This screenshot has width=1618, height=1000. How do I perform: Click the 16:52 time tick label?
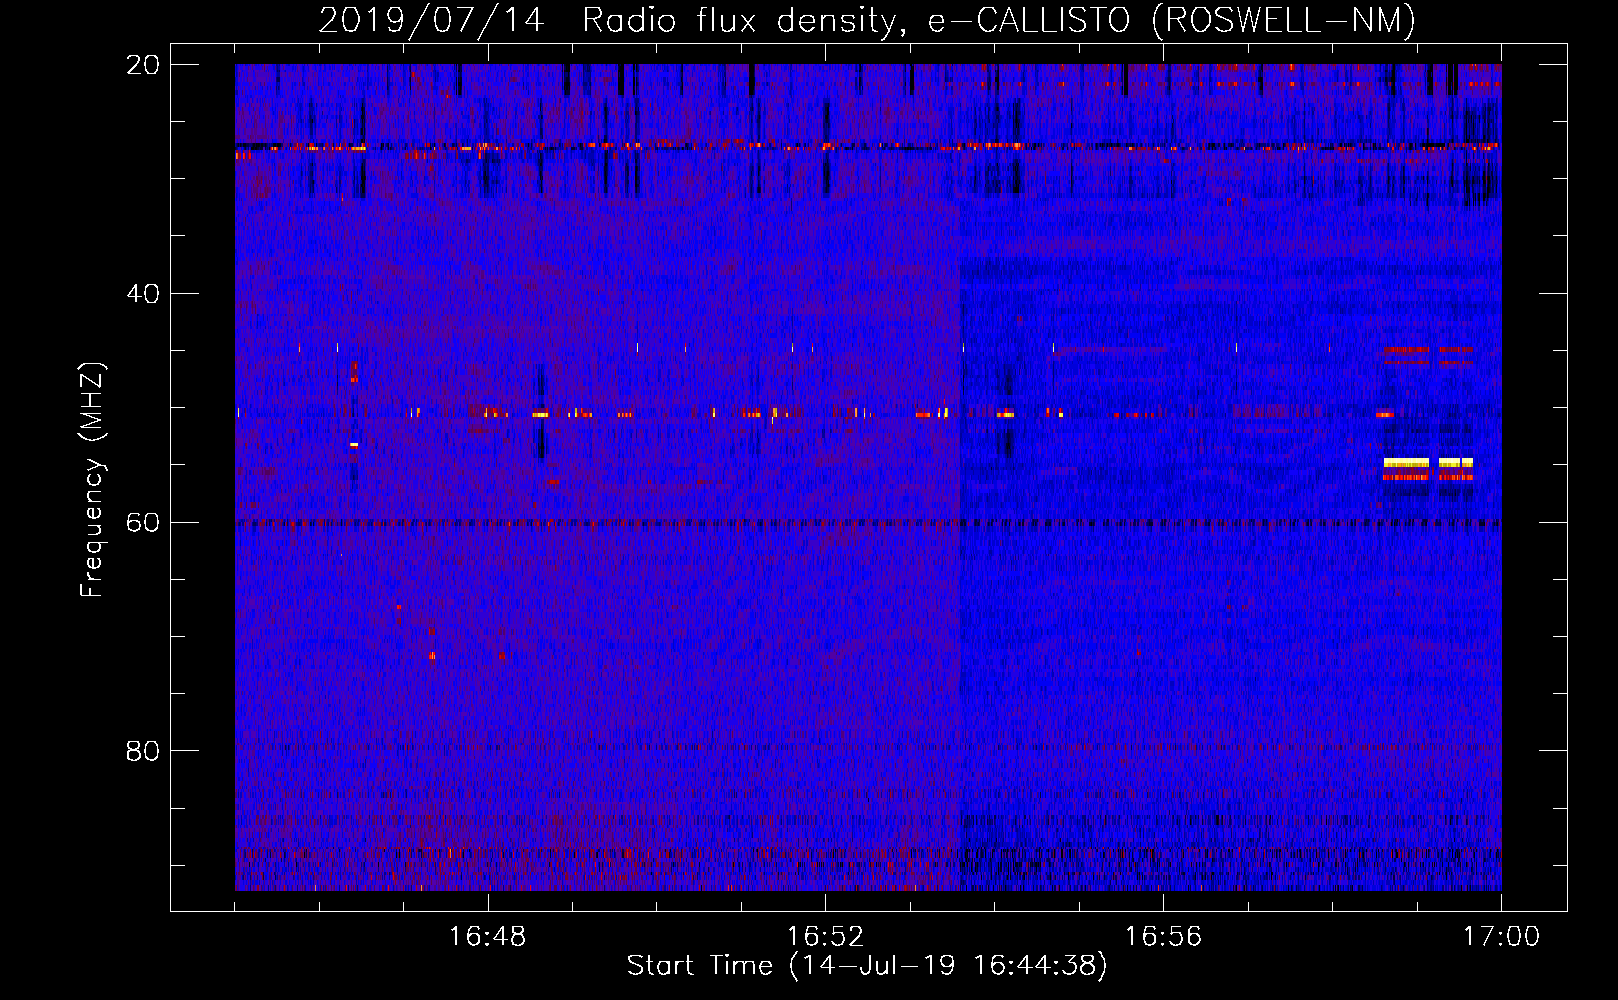tap(825, 937)
